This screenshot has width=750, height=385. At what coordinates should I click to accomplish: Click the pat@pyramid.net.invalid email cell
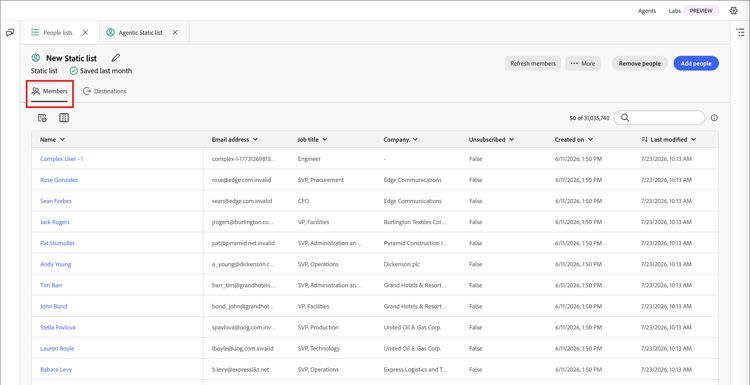coord(243,243)
